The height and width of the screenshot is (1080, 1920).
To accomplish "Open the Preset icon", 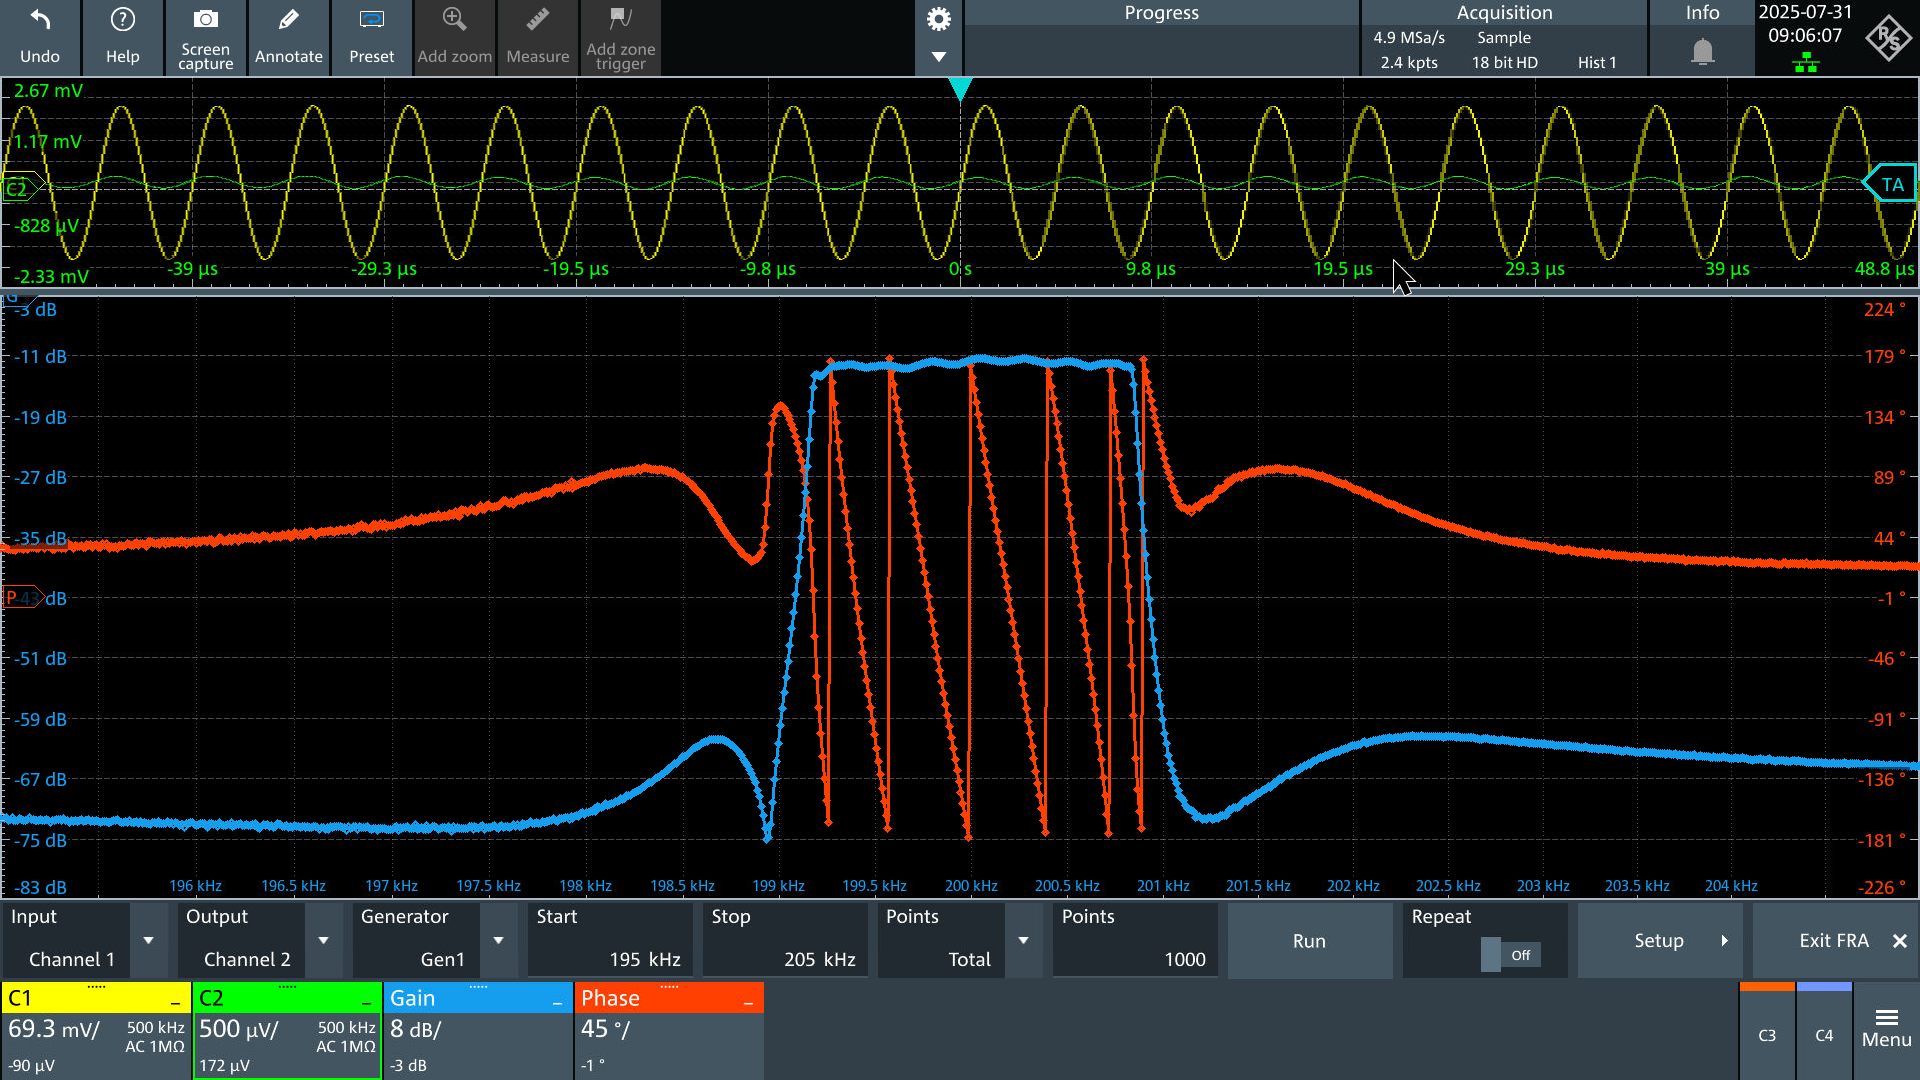I will pos(372,20).
